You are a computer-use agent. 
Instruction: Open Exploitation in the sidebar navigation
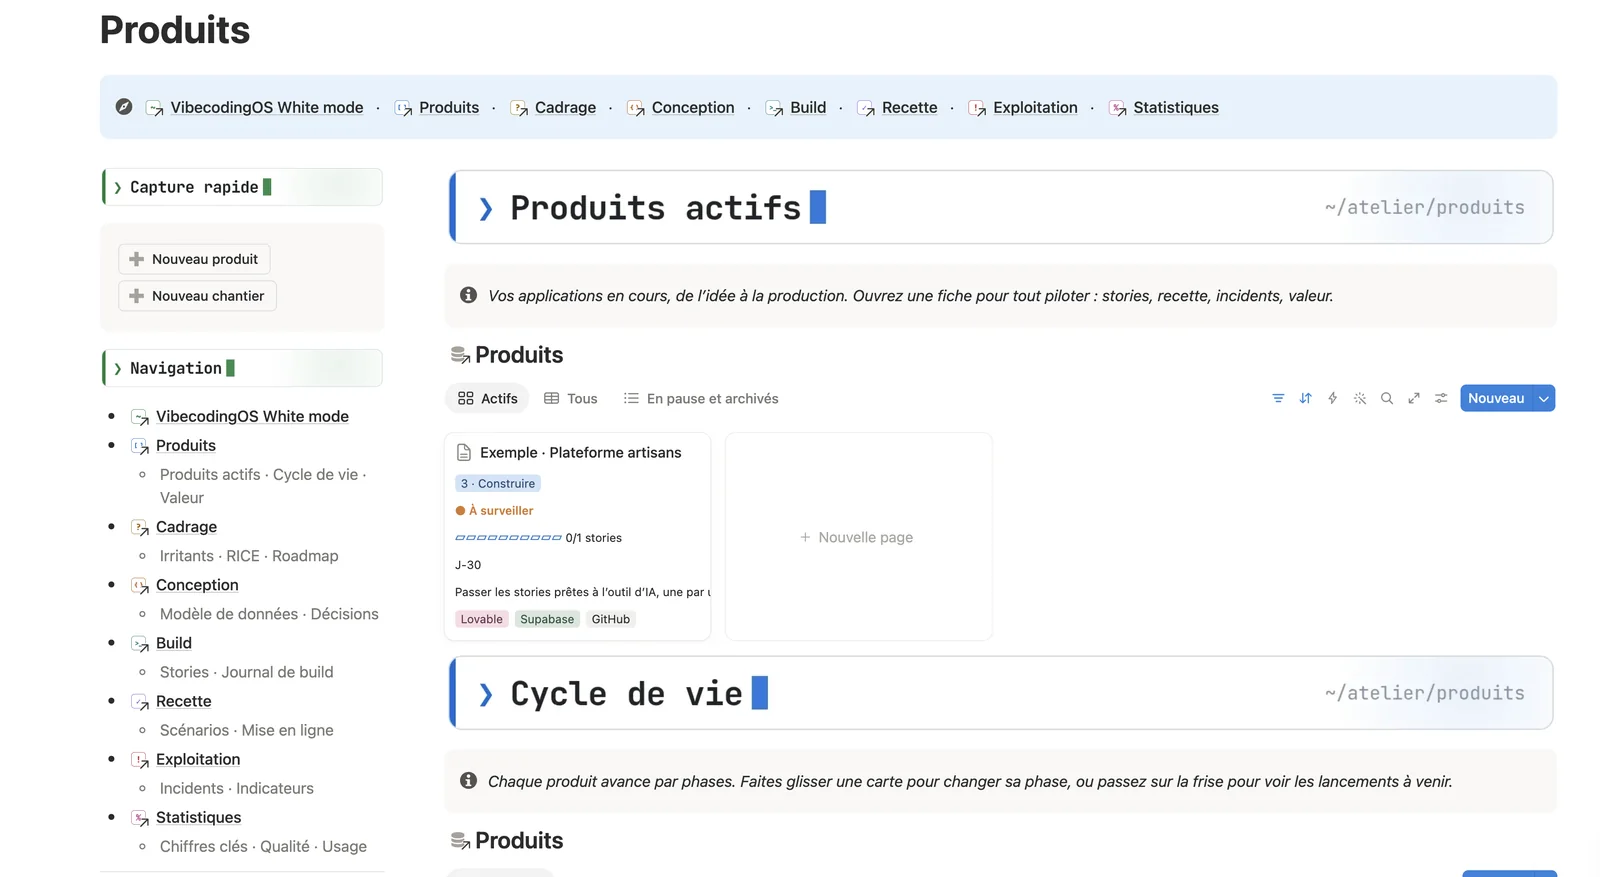pyautogui.click(x=198, y=759)
